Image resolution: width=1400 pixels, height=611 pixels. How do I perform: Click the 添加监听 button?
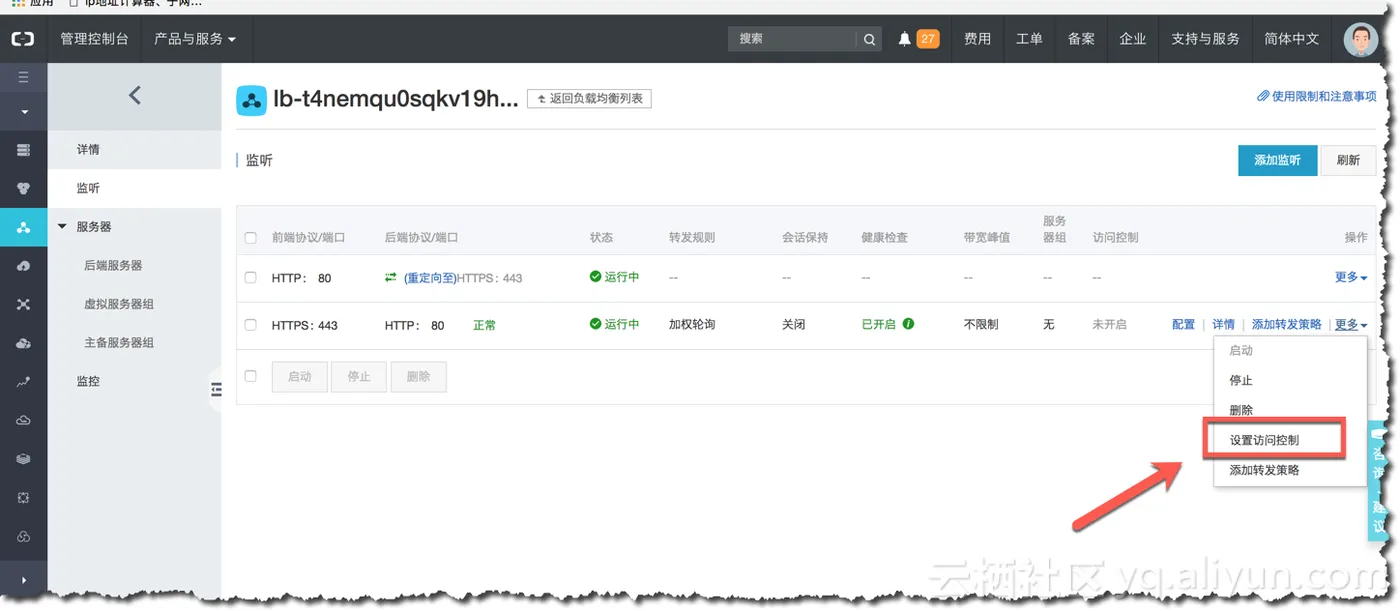point(1277,160)
